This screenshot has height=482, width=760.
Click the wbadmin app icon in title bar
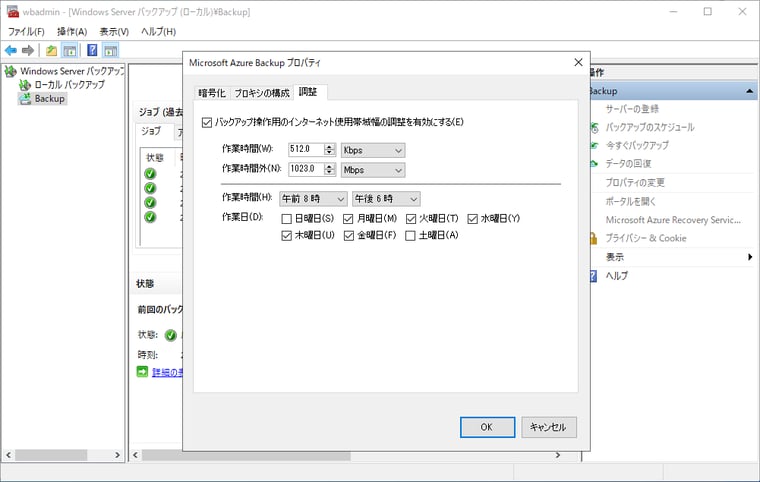tap(13, 11)
